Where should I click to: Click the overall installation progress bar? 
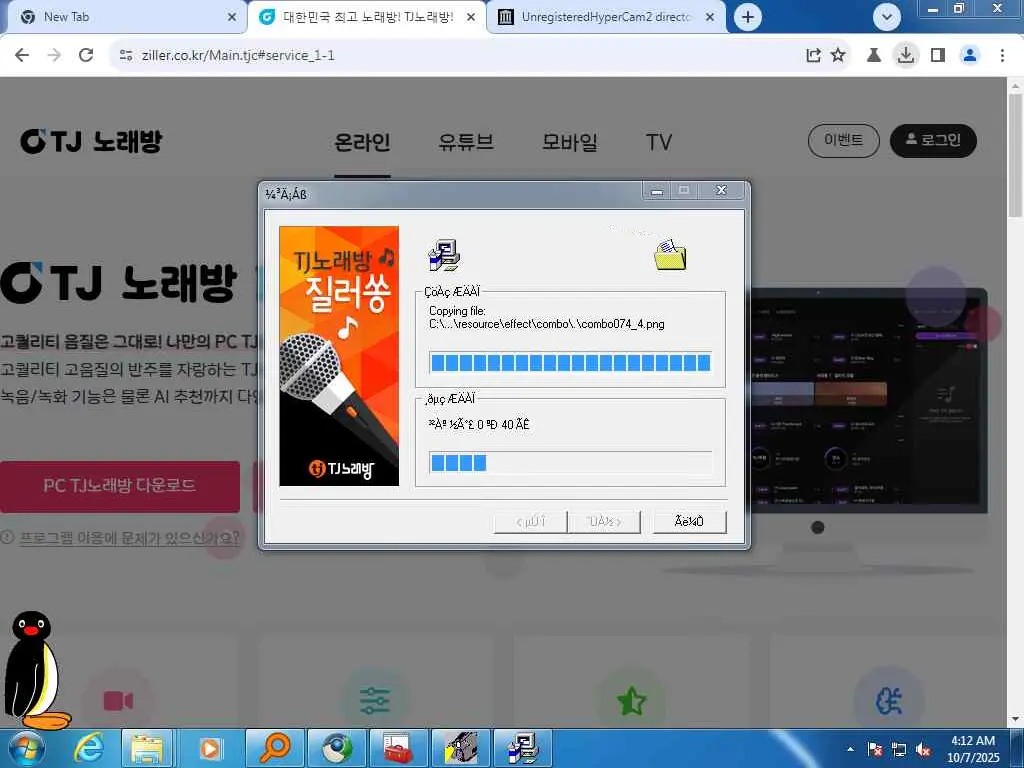[570, 462]
